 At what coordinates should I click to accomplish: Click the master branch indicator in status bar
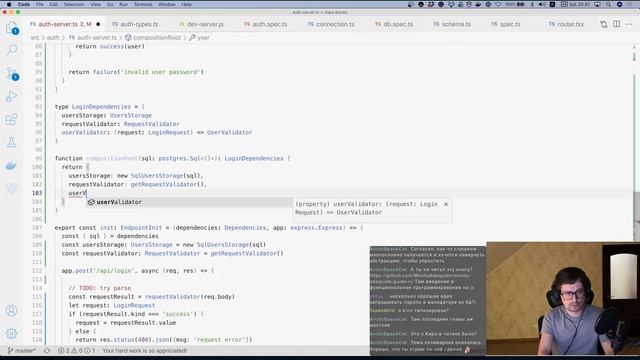point(22,351)
